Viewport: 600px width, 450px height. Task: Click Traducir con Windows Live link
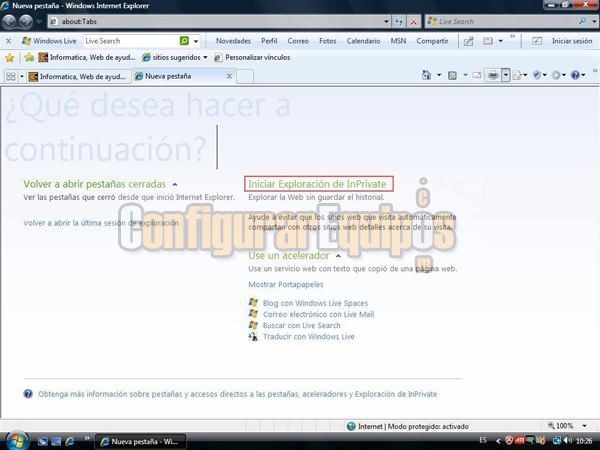tap(308, 337)
